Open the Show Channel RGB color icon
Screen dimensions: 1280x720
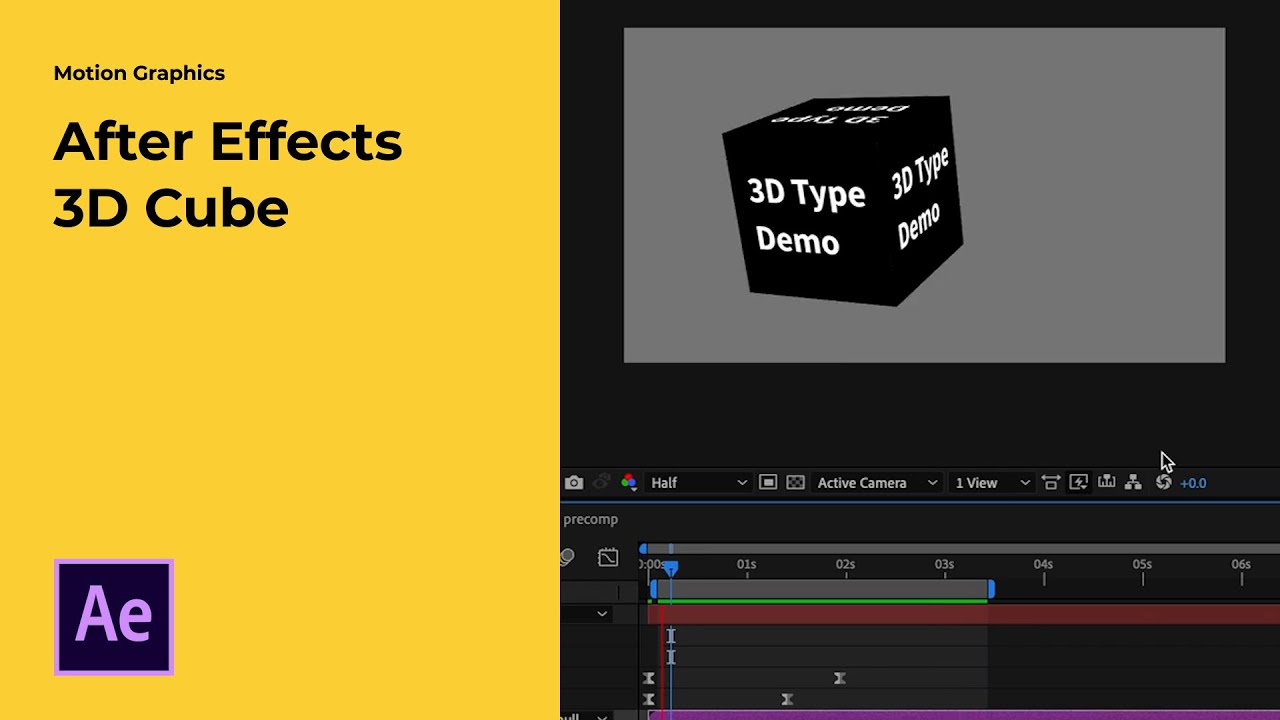(x=629, y=483)
